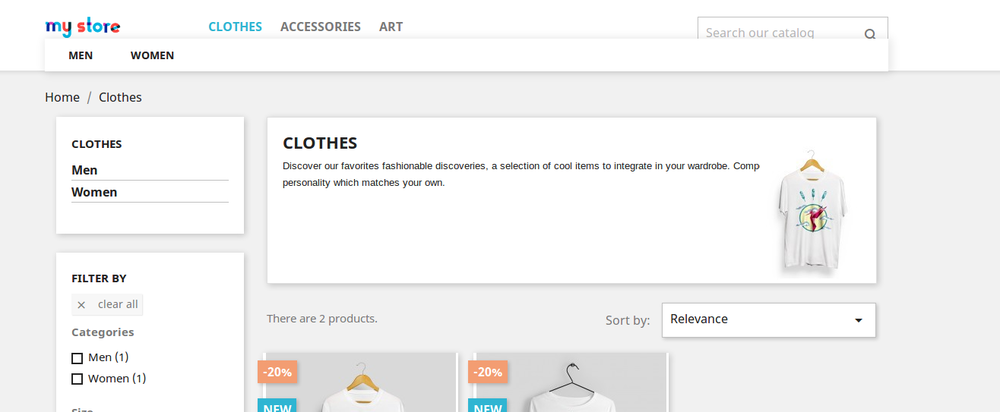1000x412 pixels.
Task: Click the first product's NEW flag
Action: pos(278,407)
